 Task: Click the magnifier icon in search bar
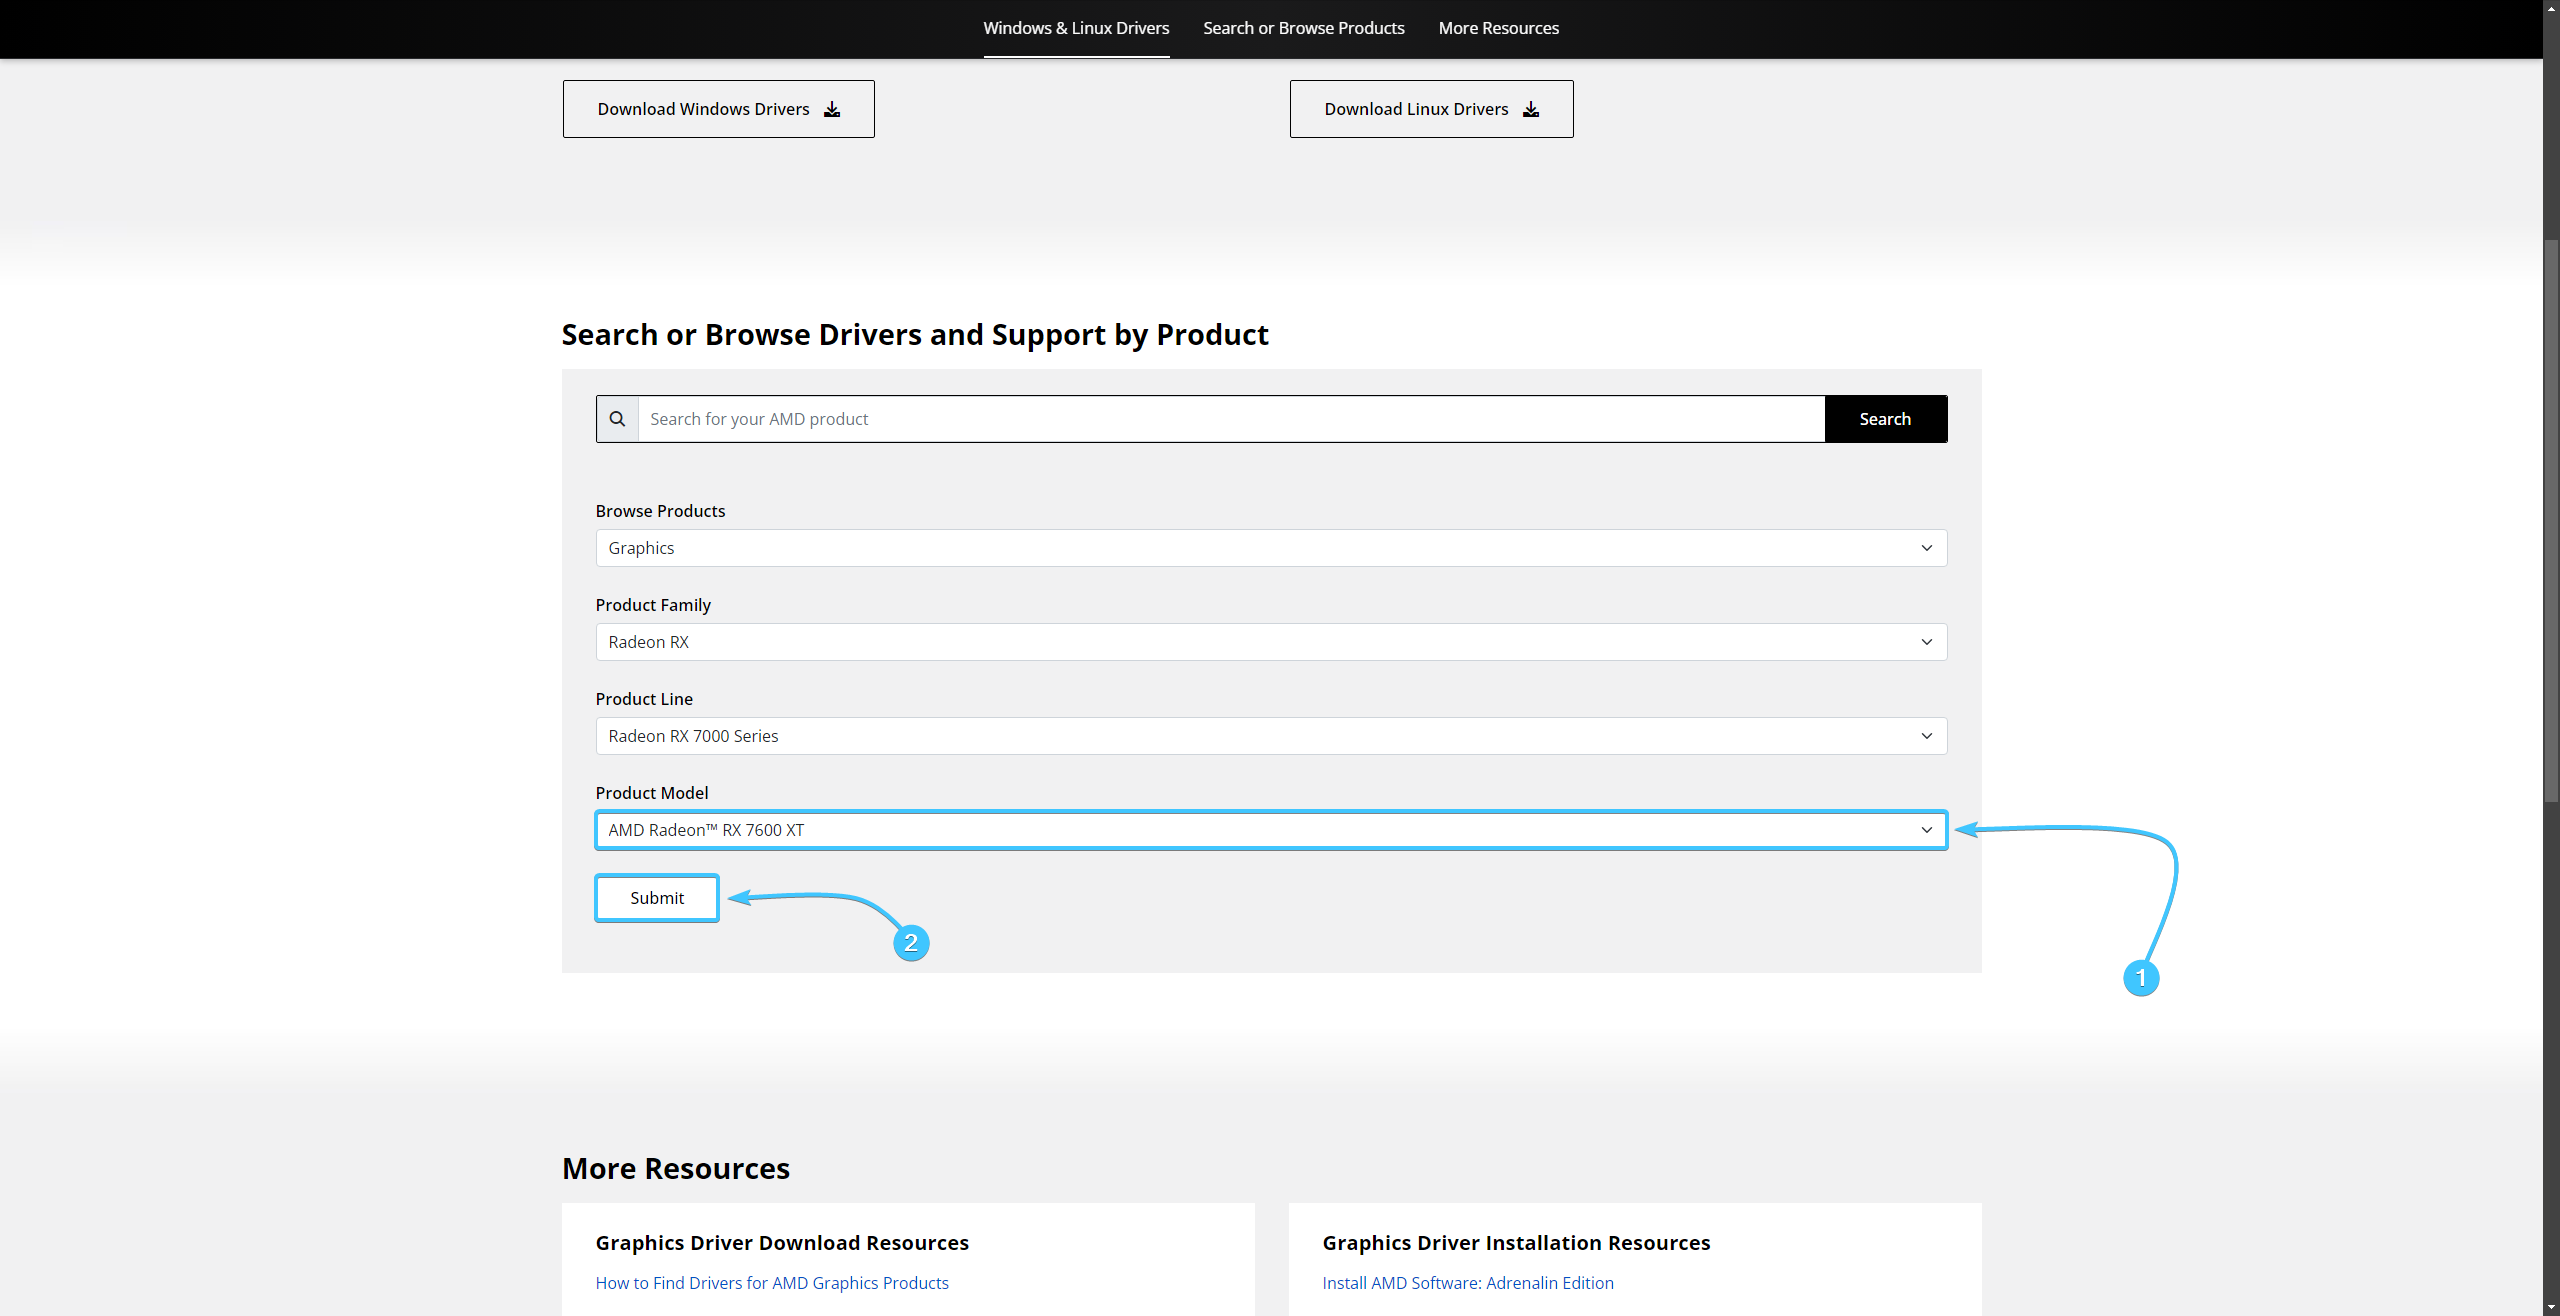(x=618, y=419)
